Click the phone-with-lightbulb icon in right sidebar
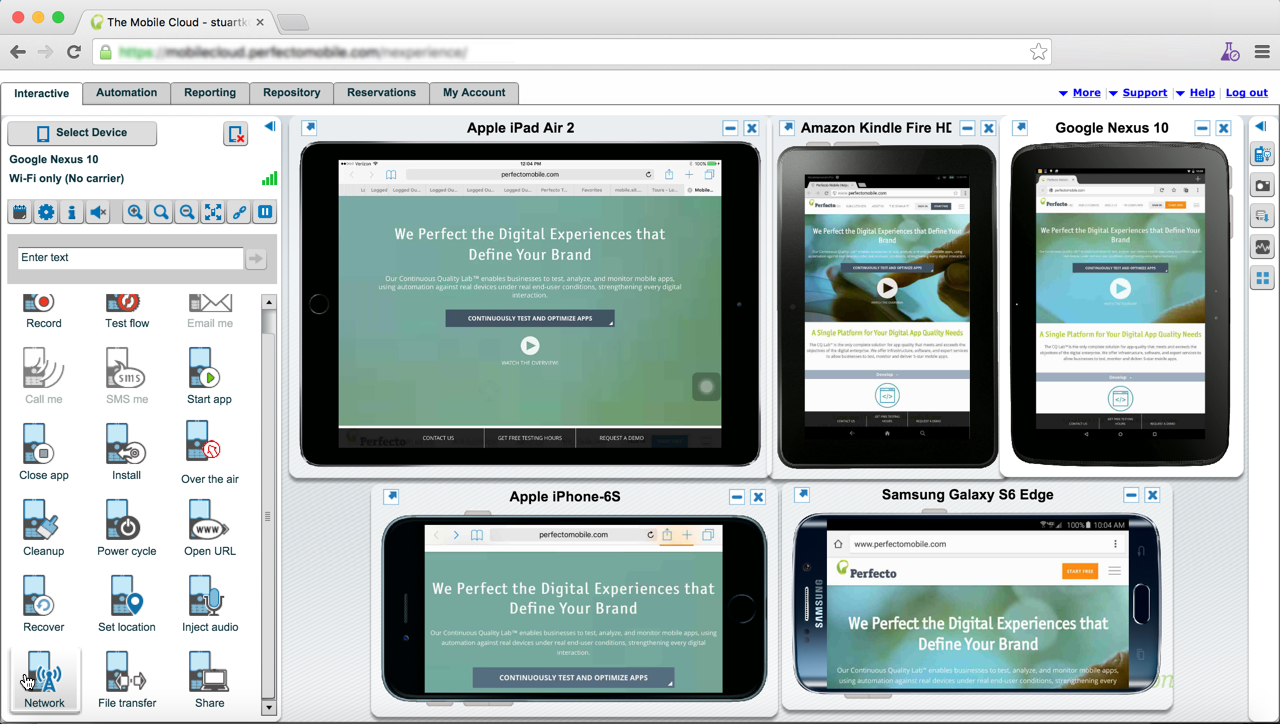This screenshot has height=724, width=1280. coord(1262,155)
